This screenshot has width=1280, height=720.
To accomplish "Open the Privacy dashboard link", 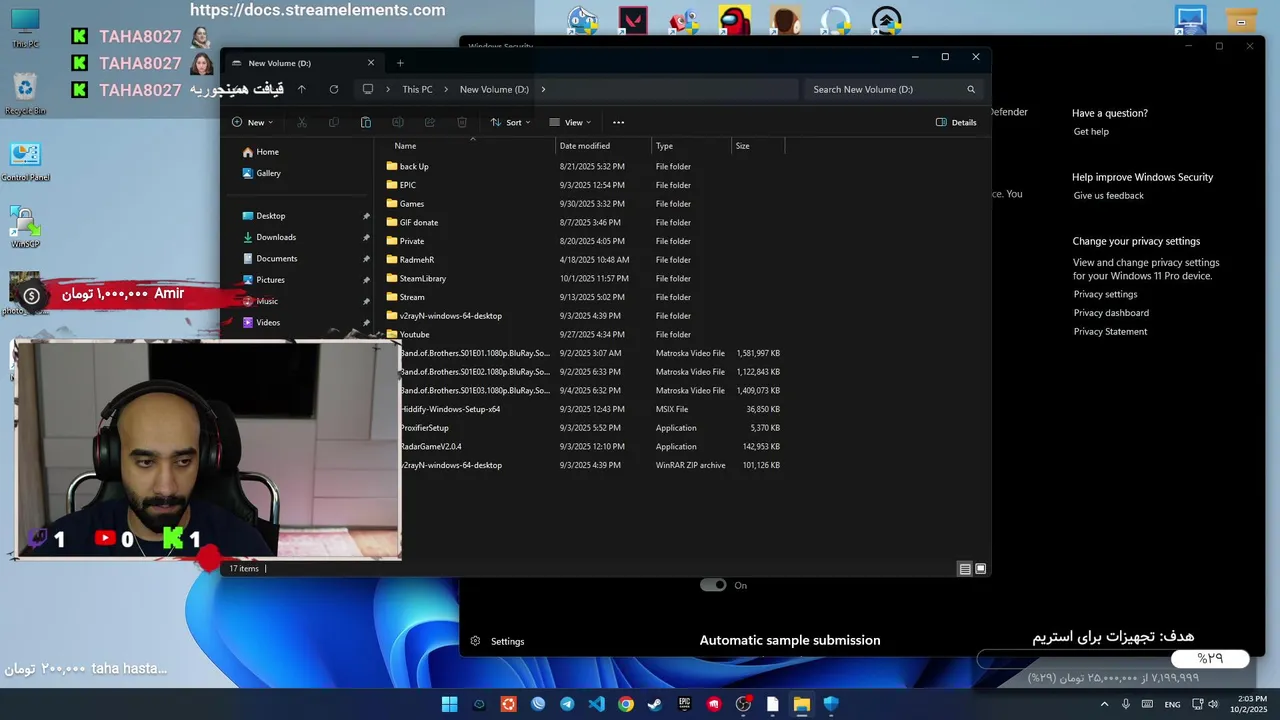I will pyautogui.click(x=1111, y=313).
